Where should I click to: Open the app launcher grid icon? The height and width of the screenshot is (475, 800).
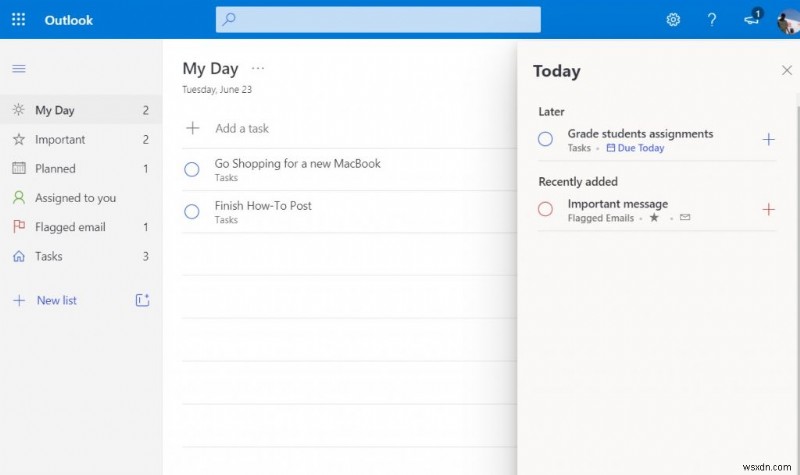pyautogui.click(x=18, y=19)
